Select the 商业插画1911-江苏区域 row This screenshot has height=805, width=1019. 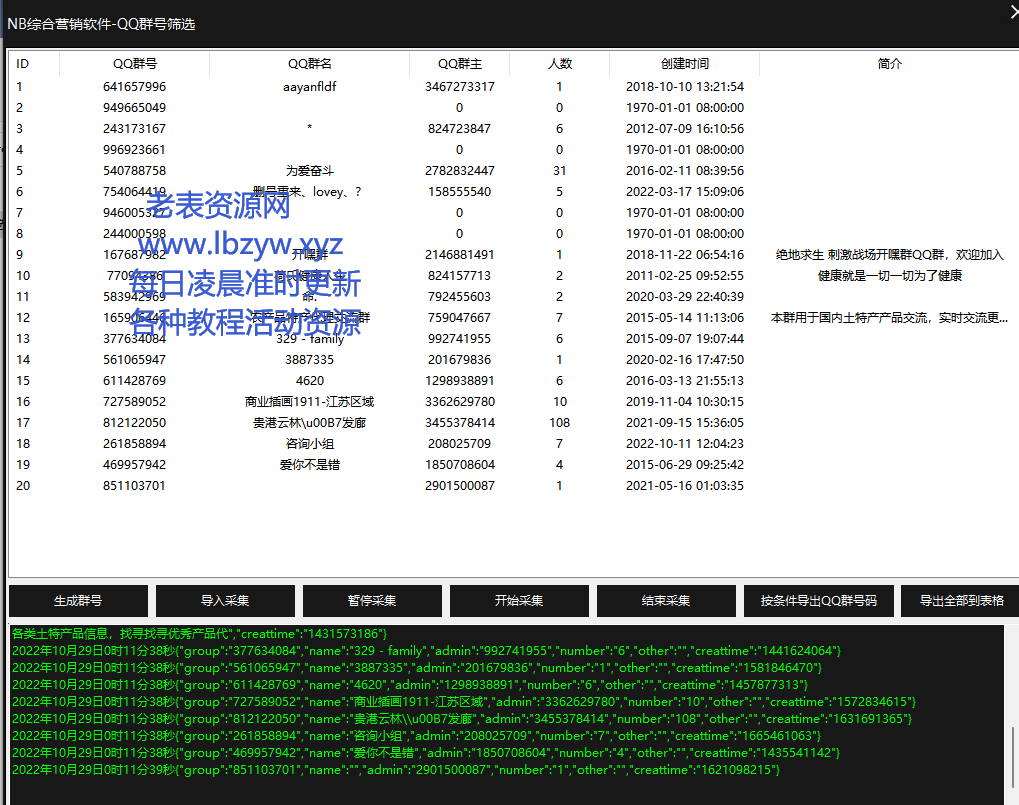point(309,402)
